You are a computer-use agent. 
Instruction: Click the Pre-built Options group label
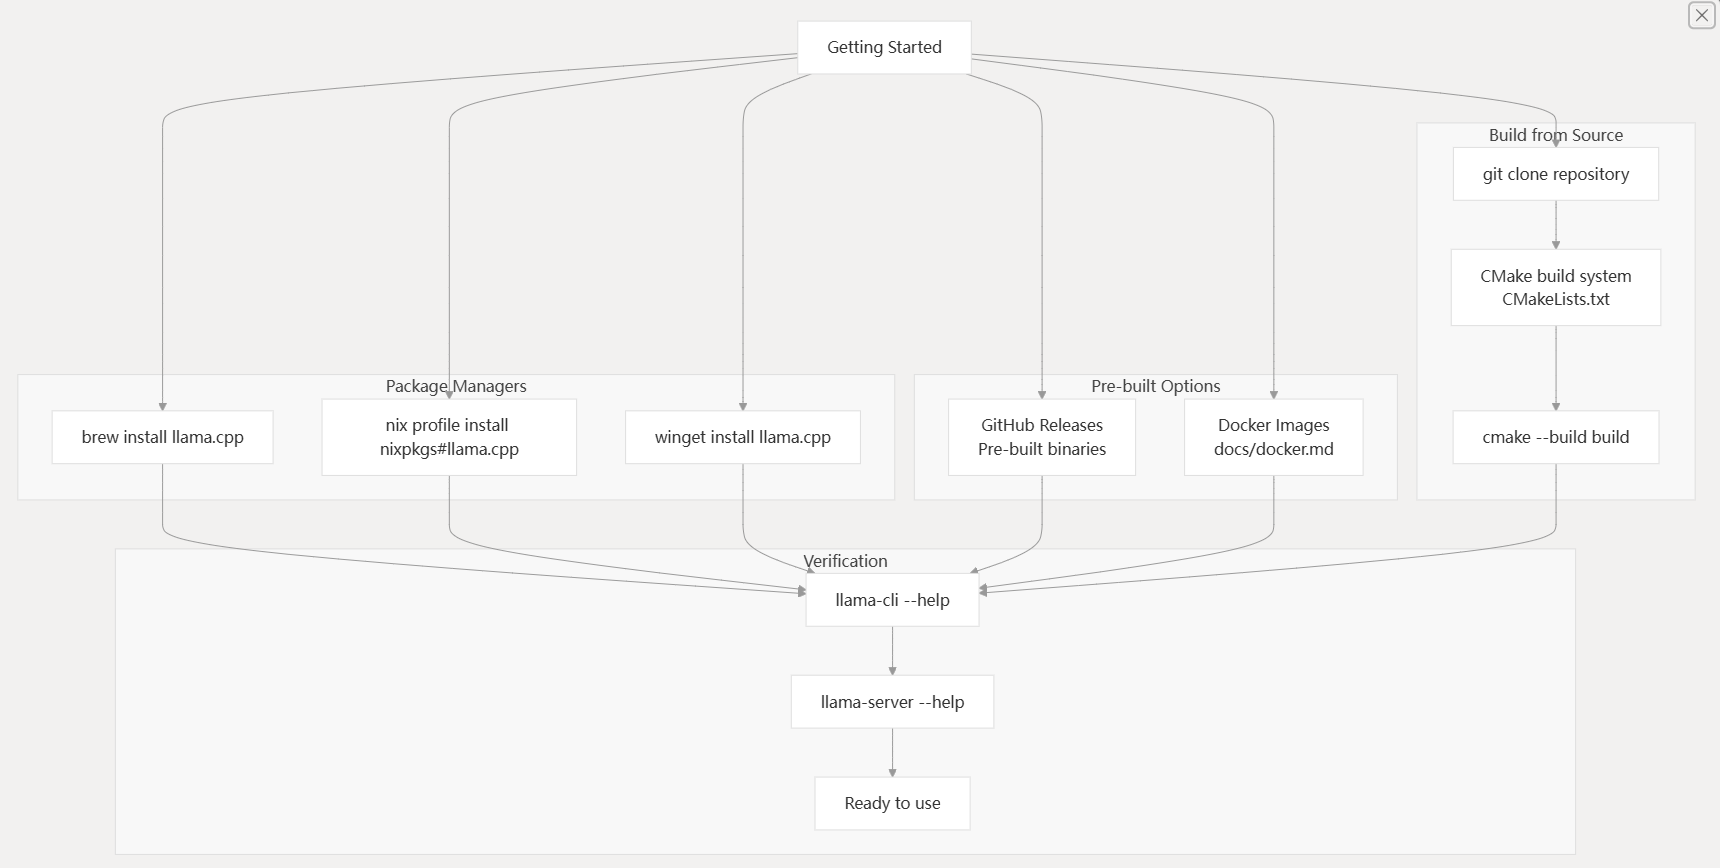(1155, 386)
